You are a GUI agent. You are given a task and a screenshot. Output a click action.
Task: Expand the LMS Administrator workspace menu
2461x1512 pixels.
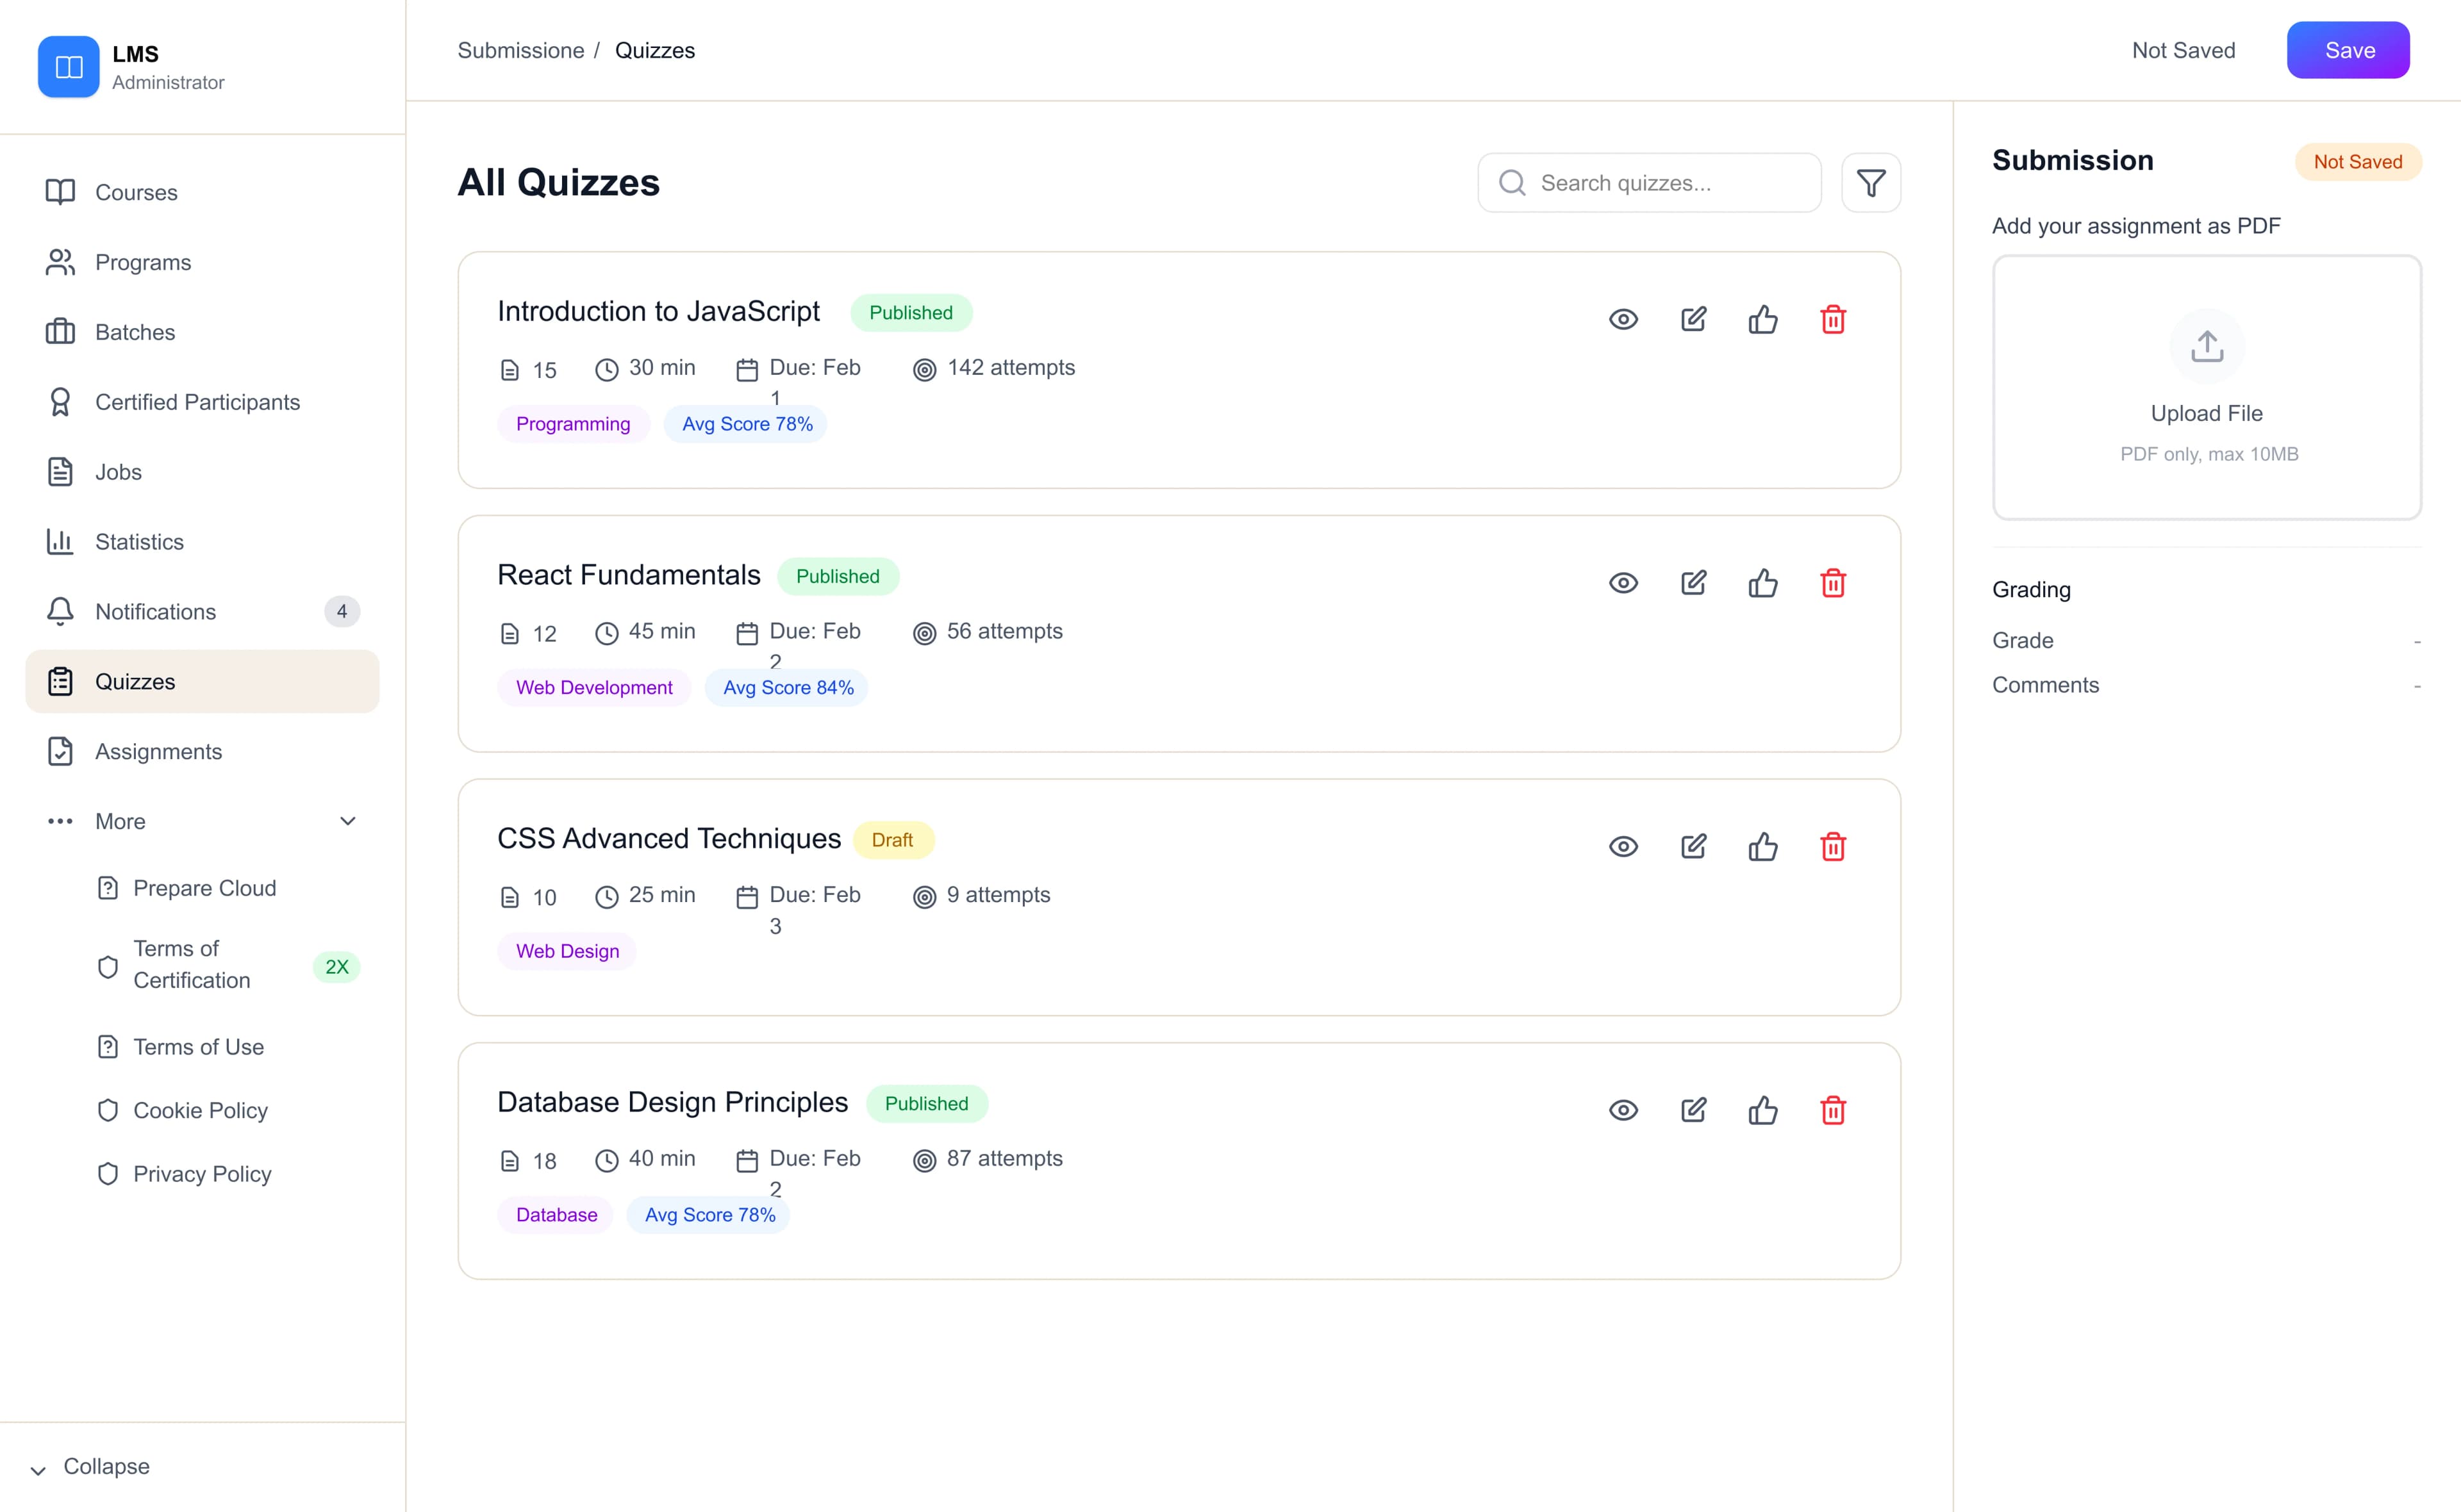pos(135,67)
